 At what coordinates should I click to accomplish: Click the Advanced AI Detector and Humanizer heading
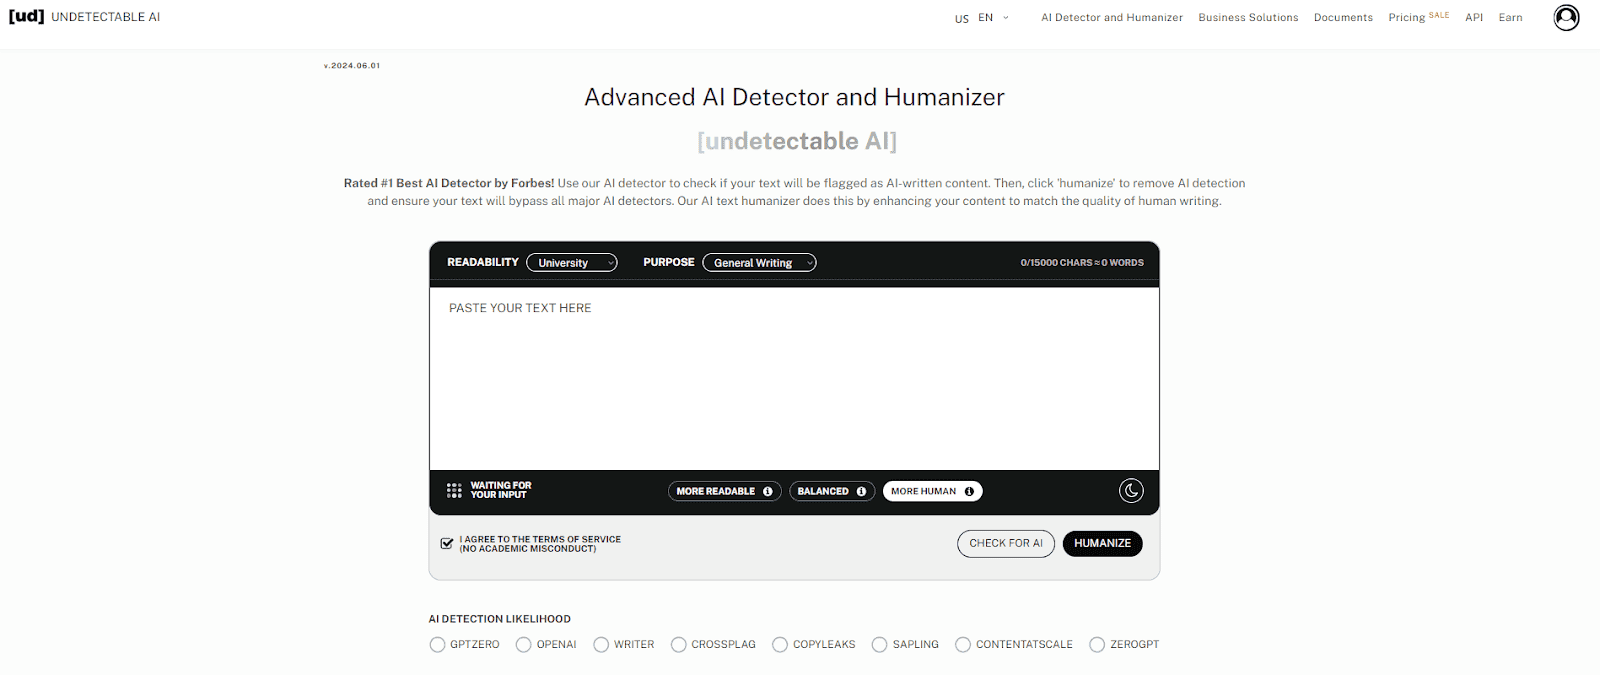click(x=794, y=97)
